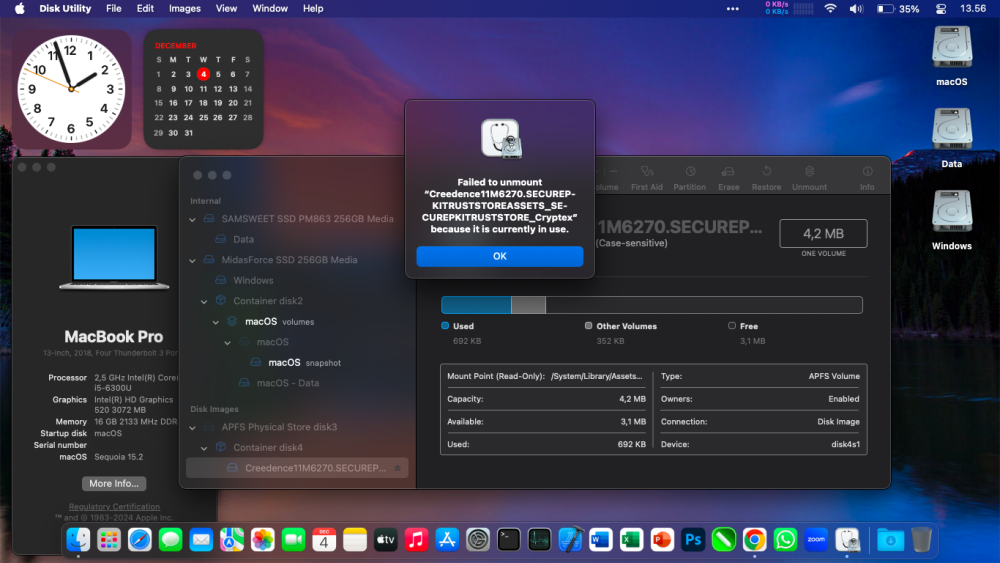
Task: Open the Regulatory Certification link
Action: coord(114,506)
